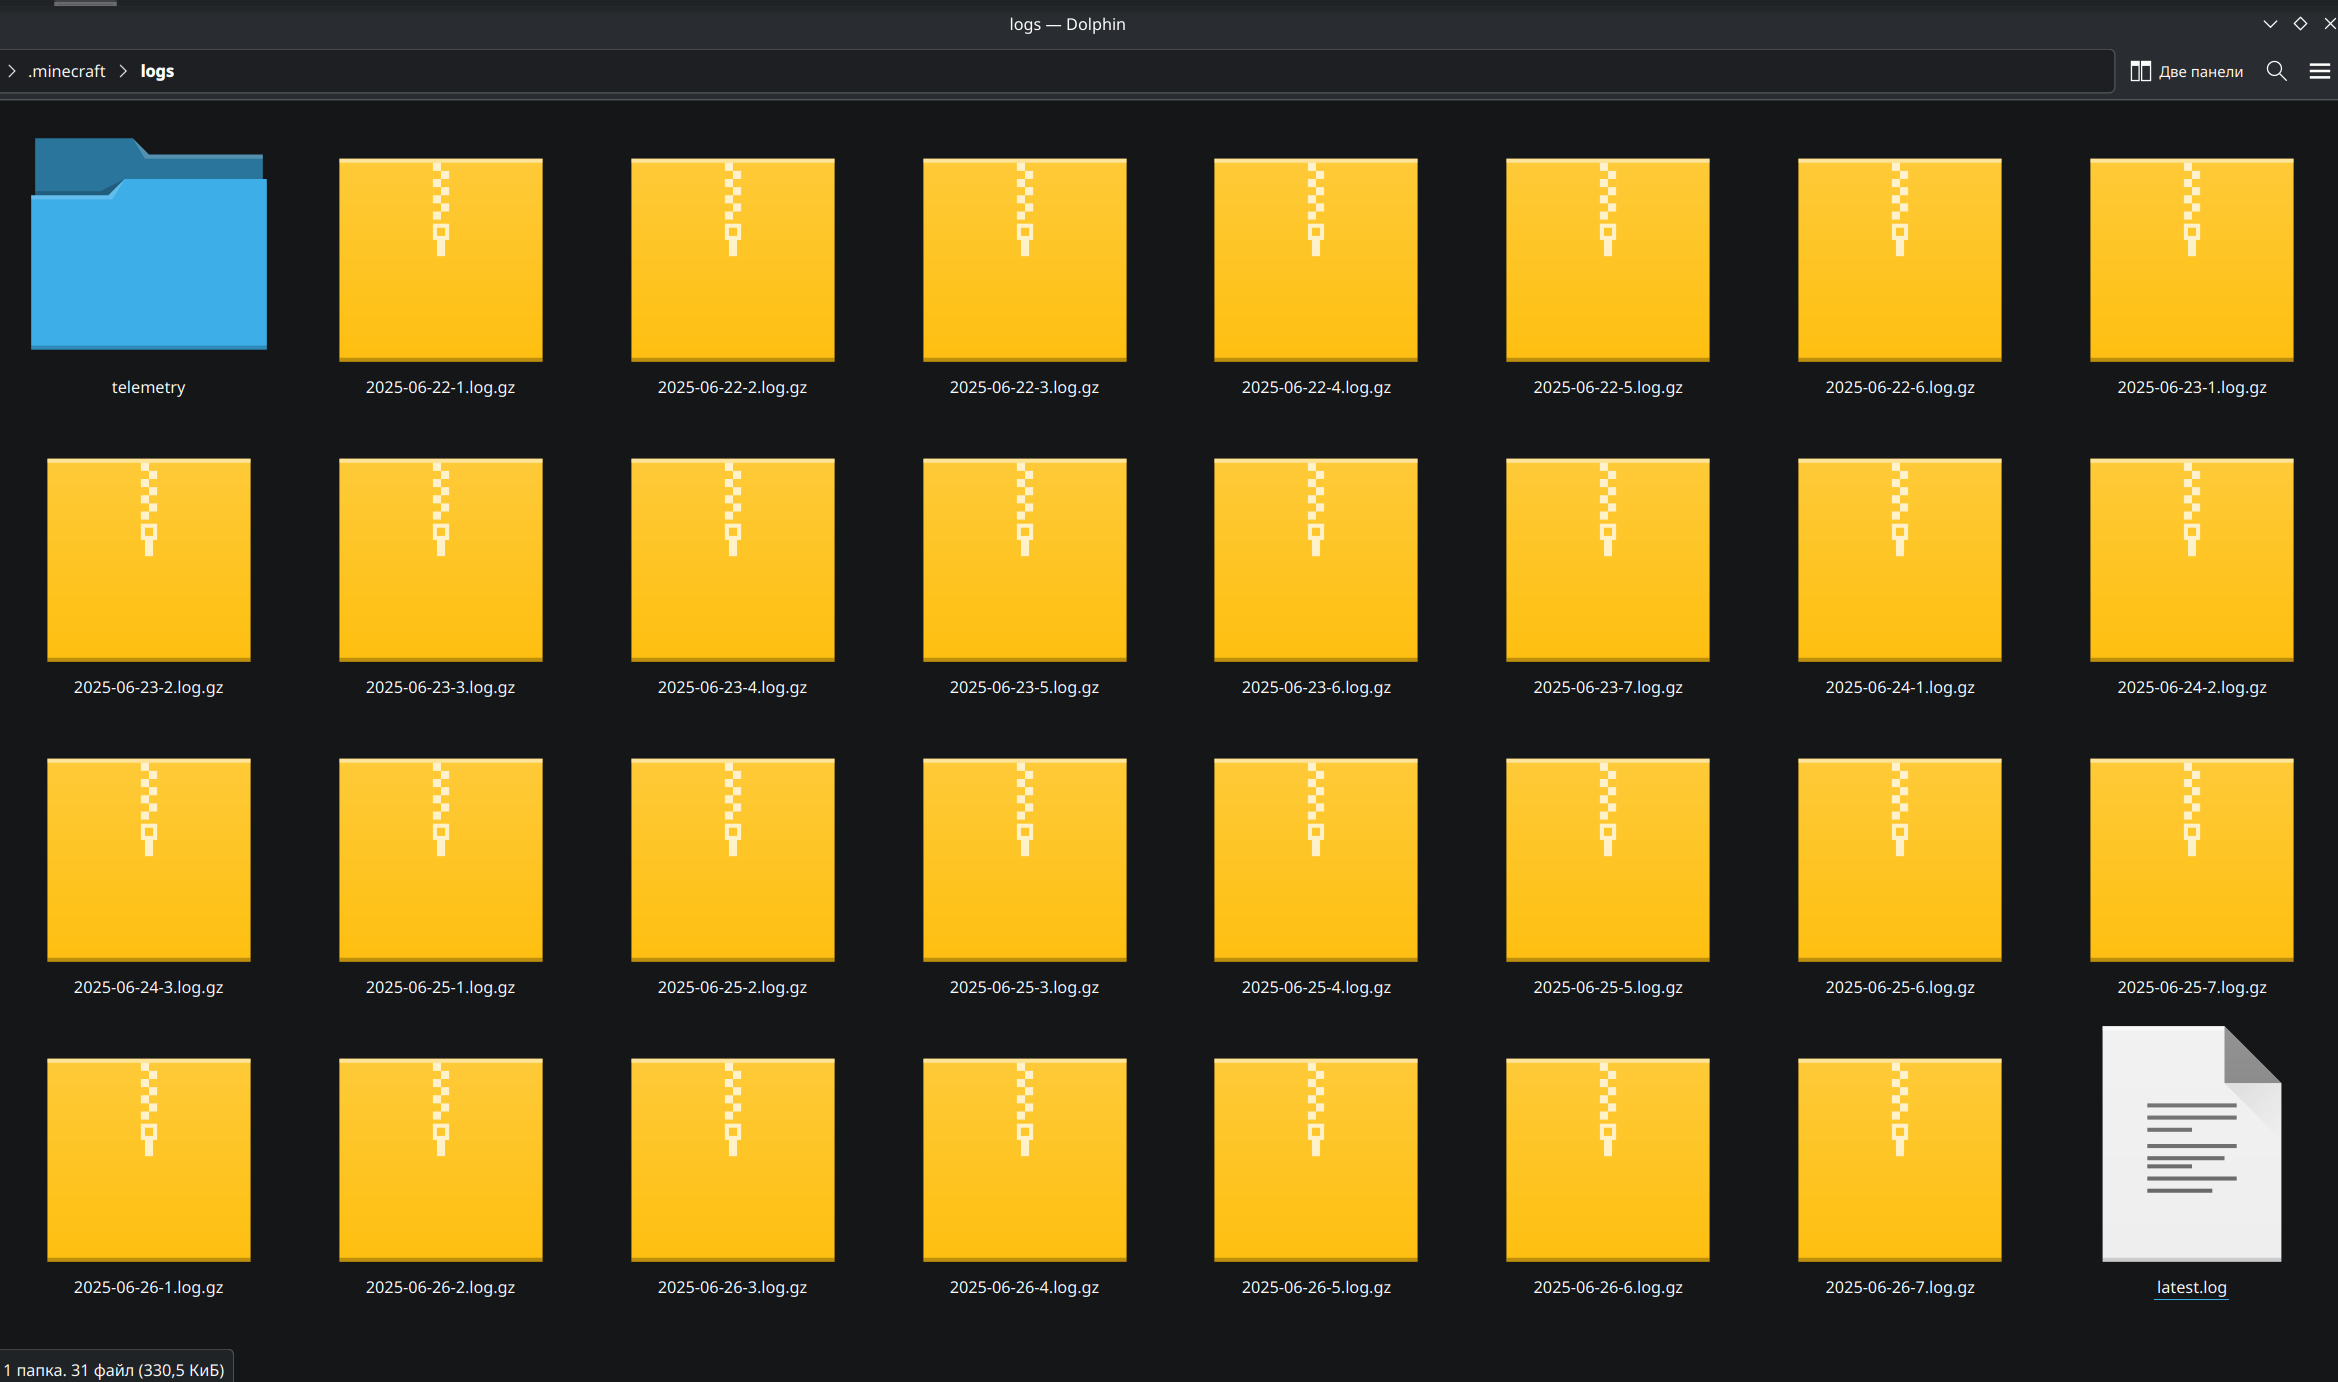Select archive 2025-06-26-7.log.gz icon

tap(1899, 1159)
